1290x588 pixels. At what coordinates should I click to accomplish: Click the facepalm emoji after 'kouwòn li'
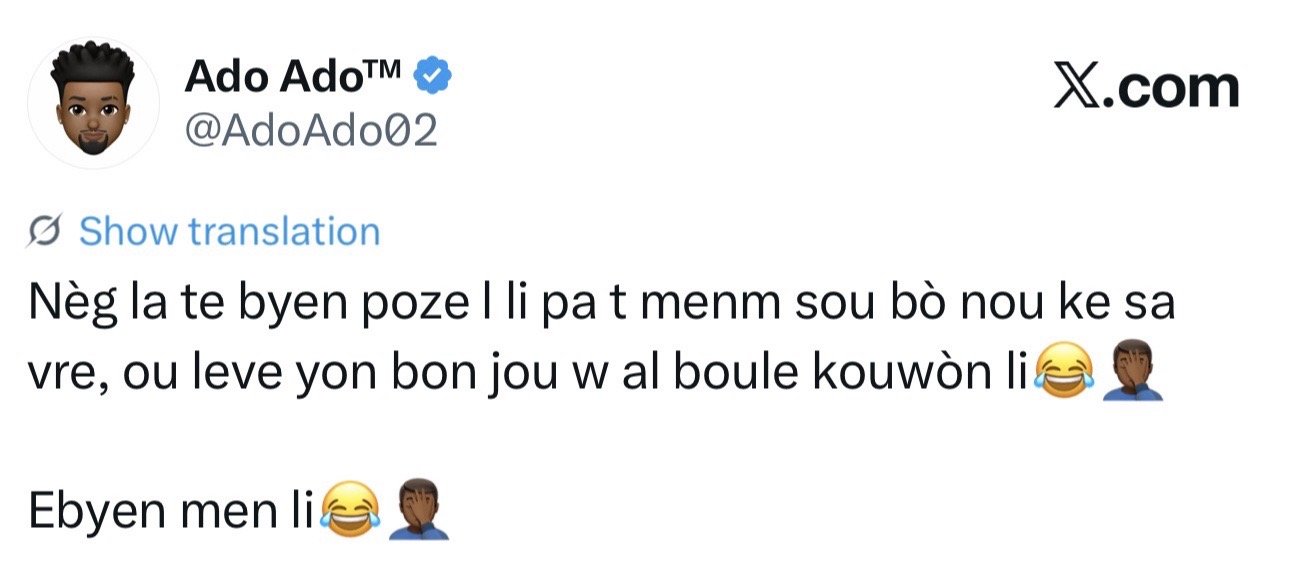pyautogui.click(x=1130, y=375)
